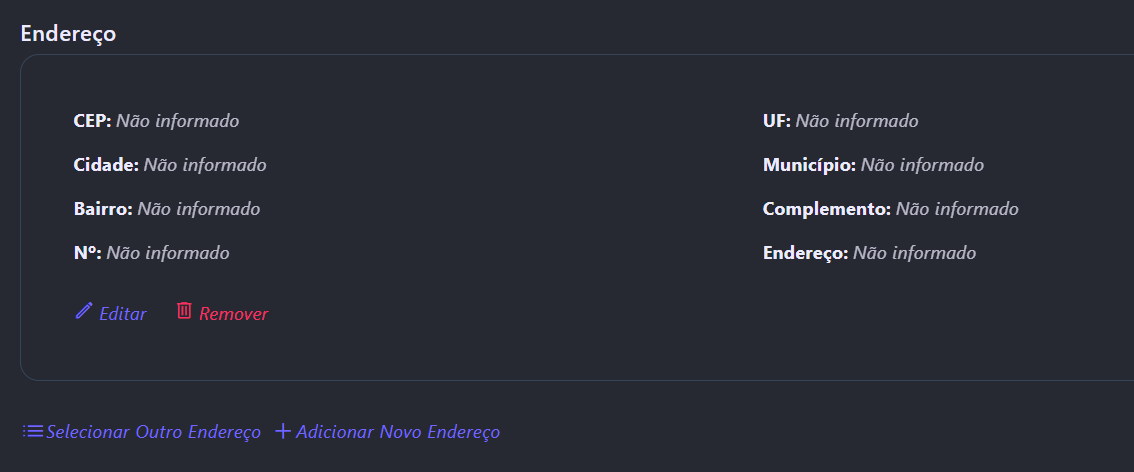
Task: Click the plus icon for new address
Action: [283, 431]
